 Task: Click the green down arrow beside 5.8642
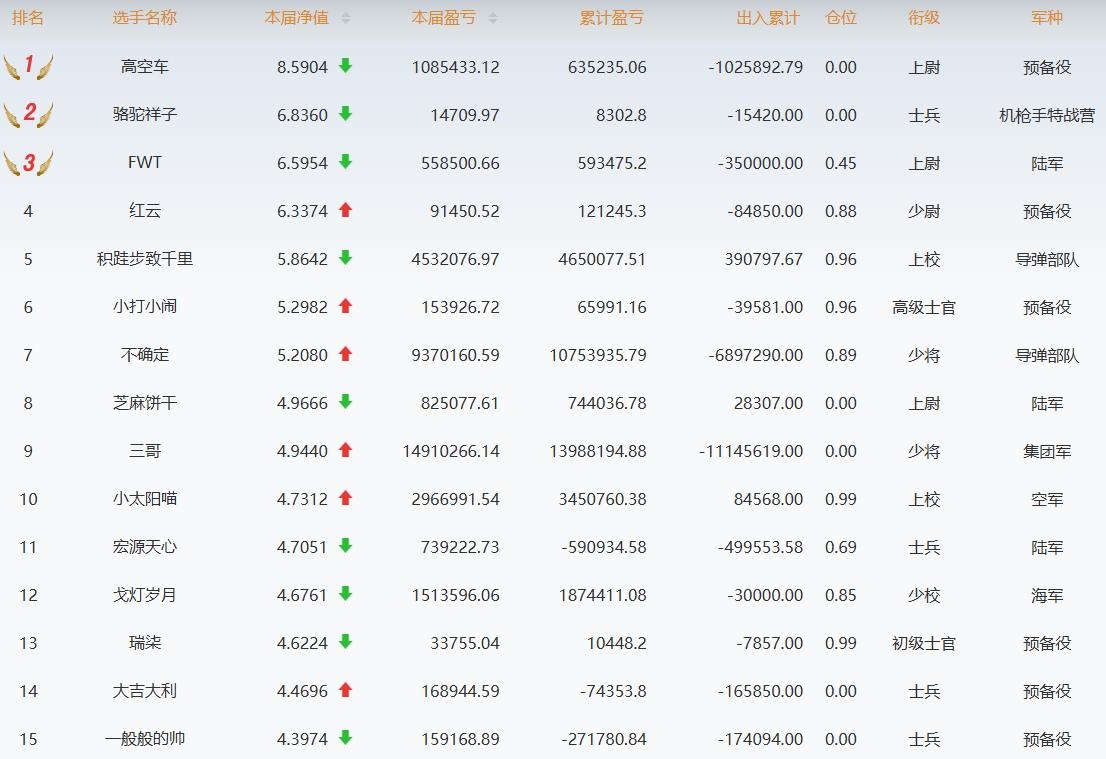[x=346, y=258]
